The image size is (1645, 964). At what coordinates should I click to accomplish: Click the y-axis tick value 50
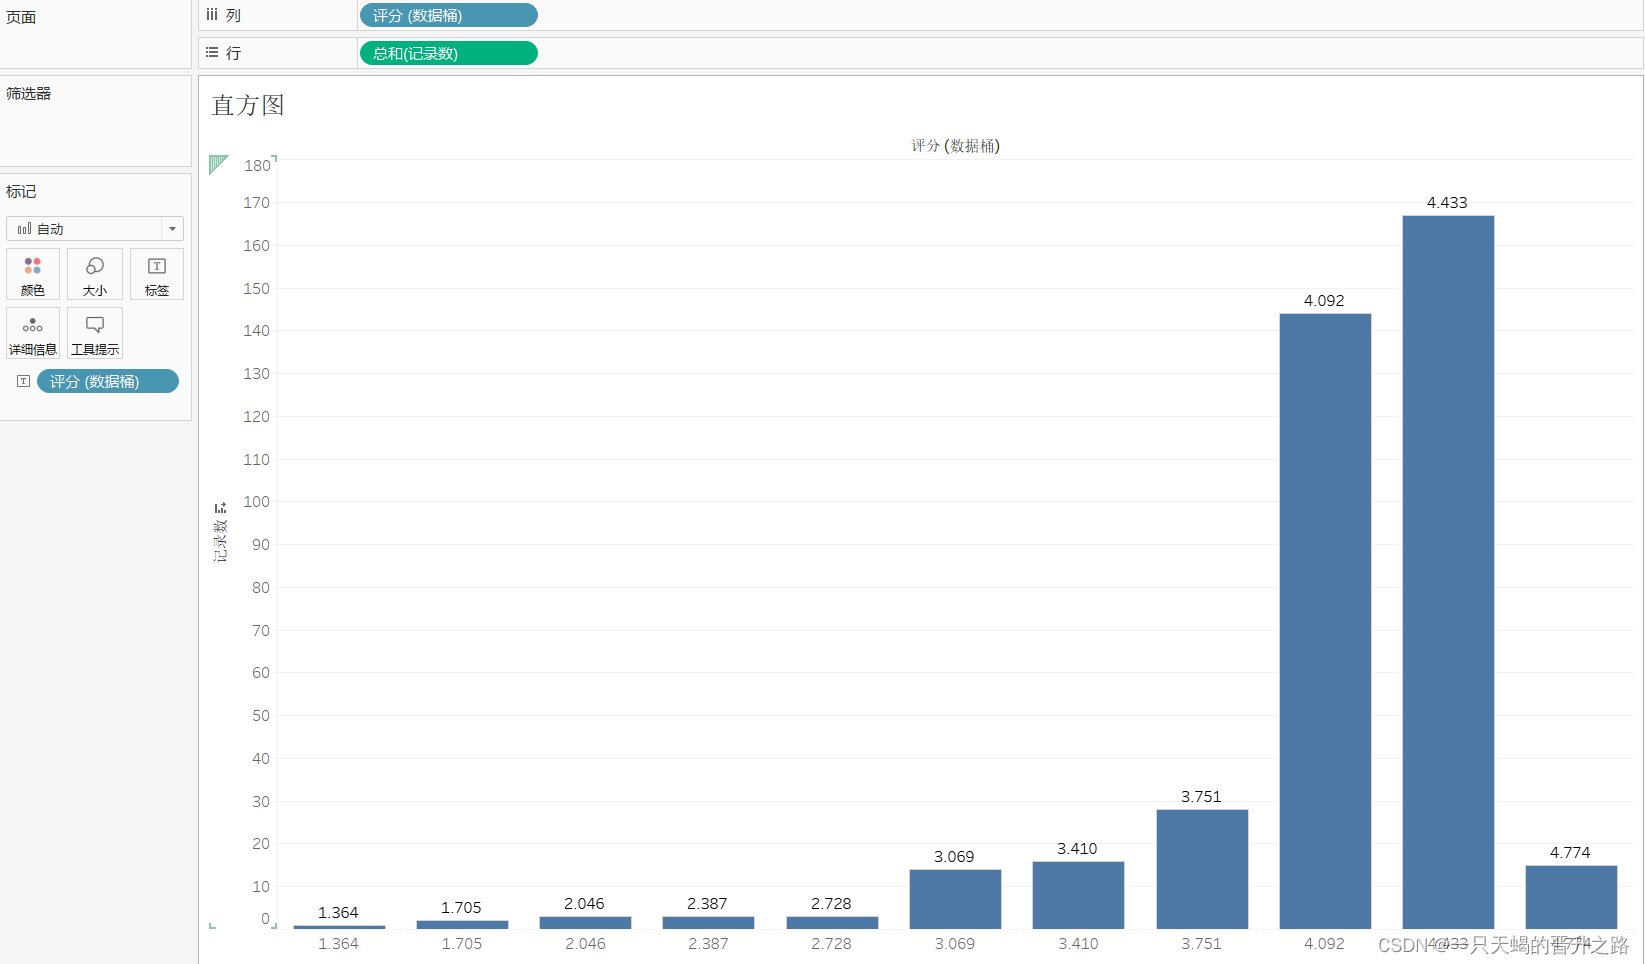point(261,716)
